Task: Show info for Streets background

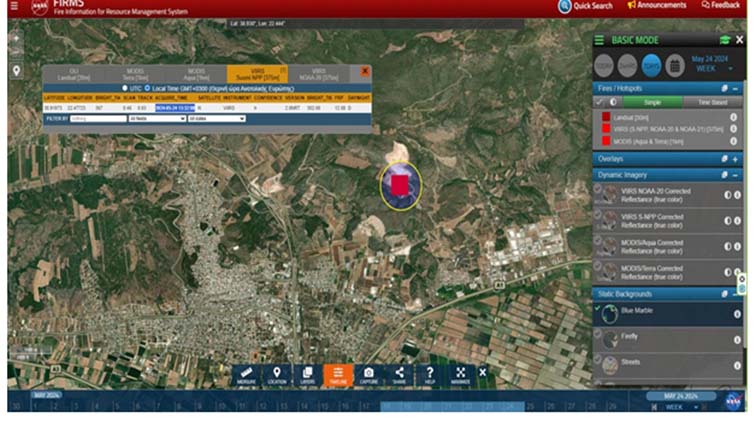Action: pos(737,366)
